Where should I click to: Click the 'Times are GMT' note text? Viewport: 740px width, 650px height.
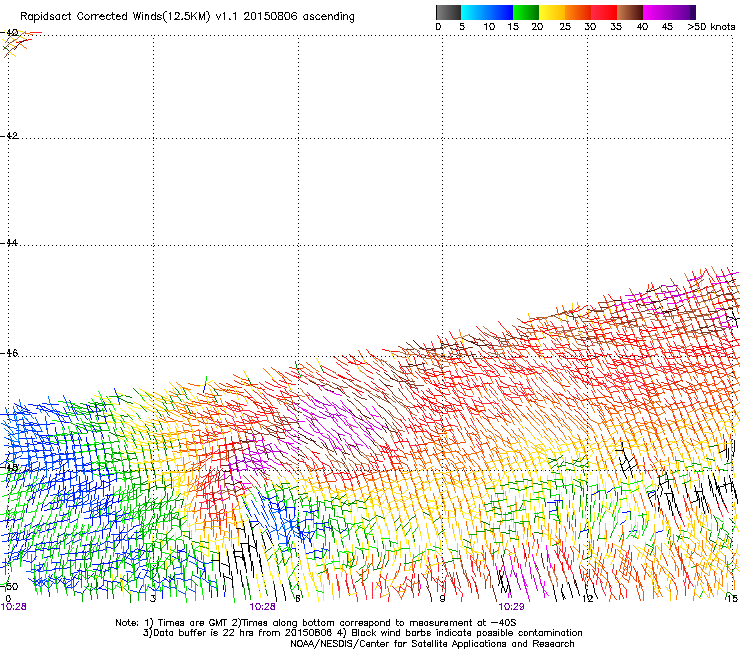[x=193, y=623]
